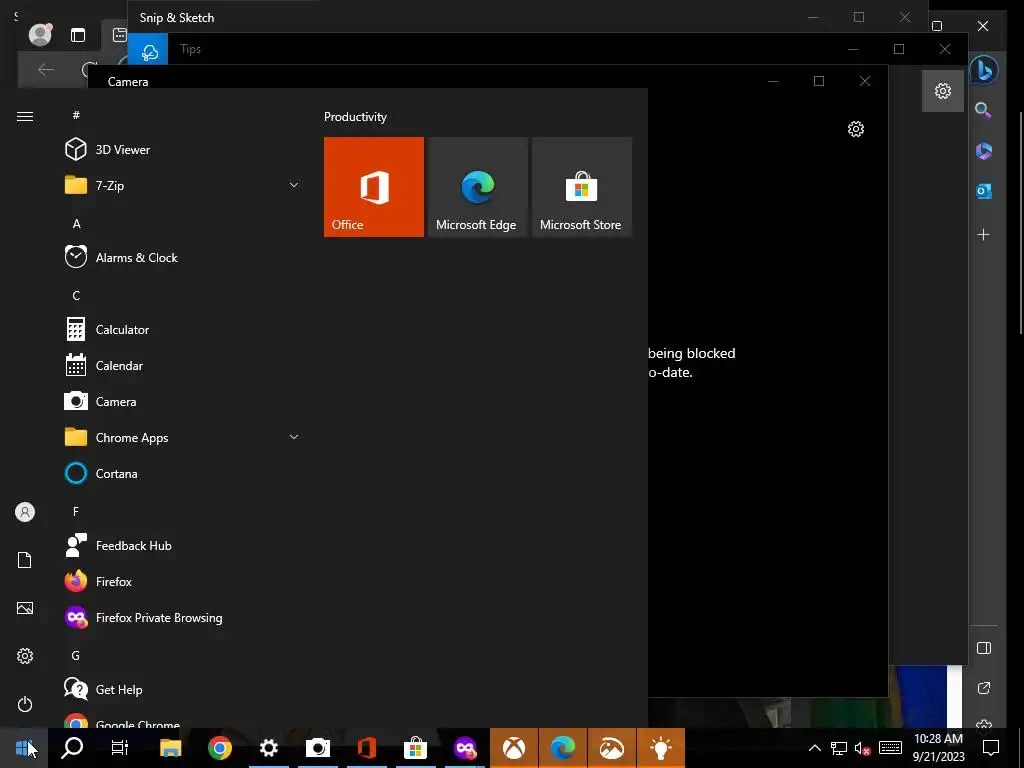
Task: Click the Tips app icon in title bar
Action: [148, 50]
